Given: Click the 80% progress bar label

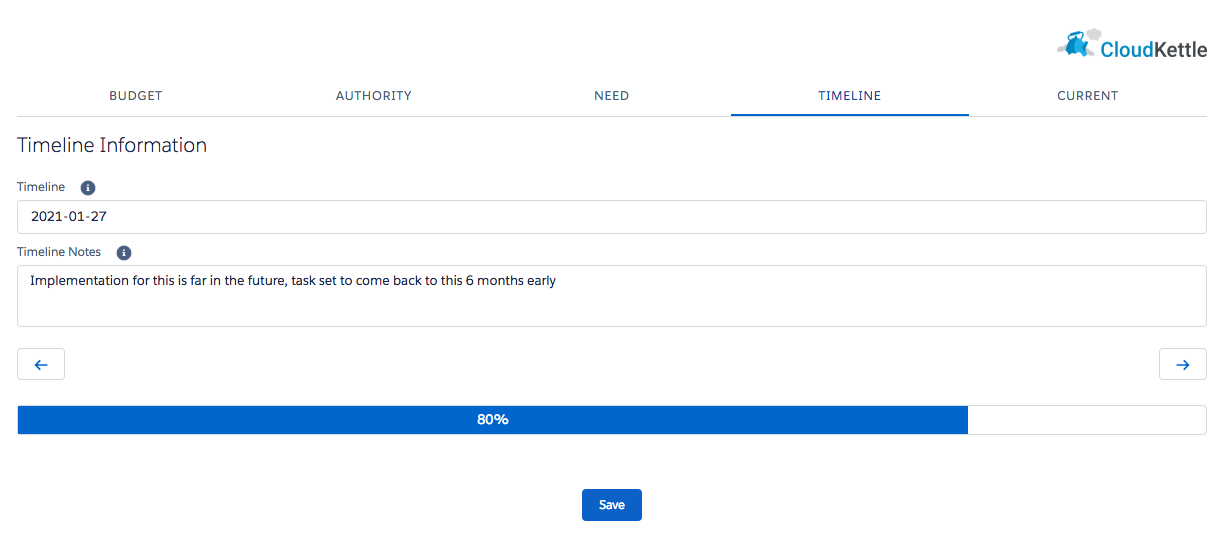Looking at the screenshot, I should tap(492, 420).
